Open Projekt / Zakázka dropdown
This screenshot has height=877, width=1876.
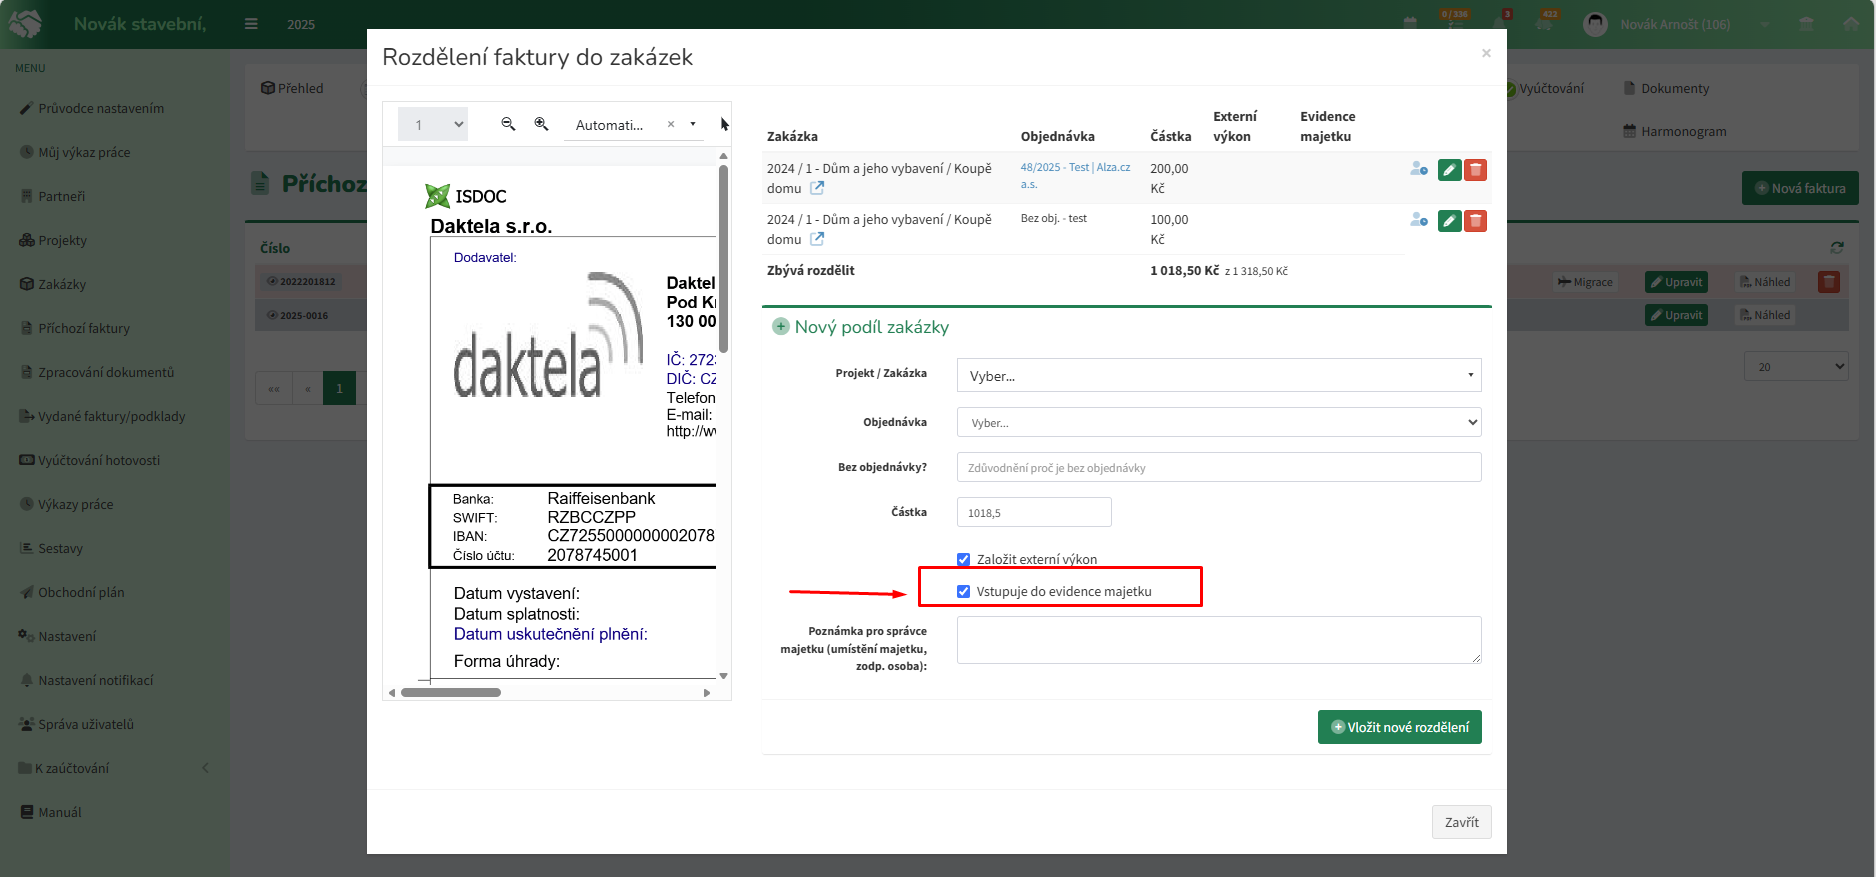[x=1219, y=375]
